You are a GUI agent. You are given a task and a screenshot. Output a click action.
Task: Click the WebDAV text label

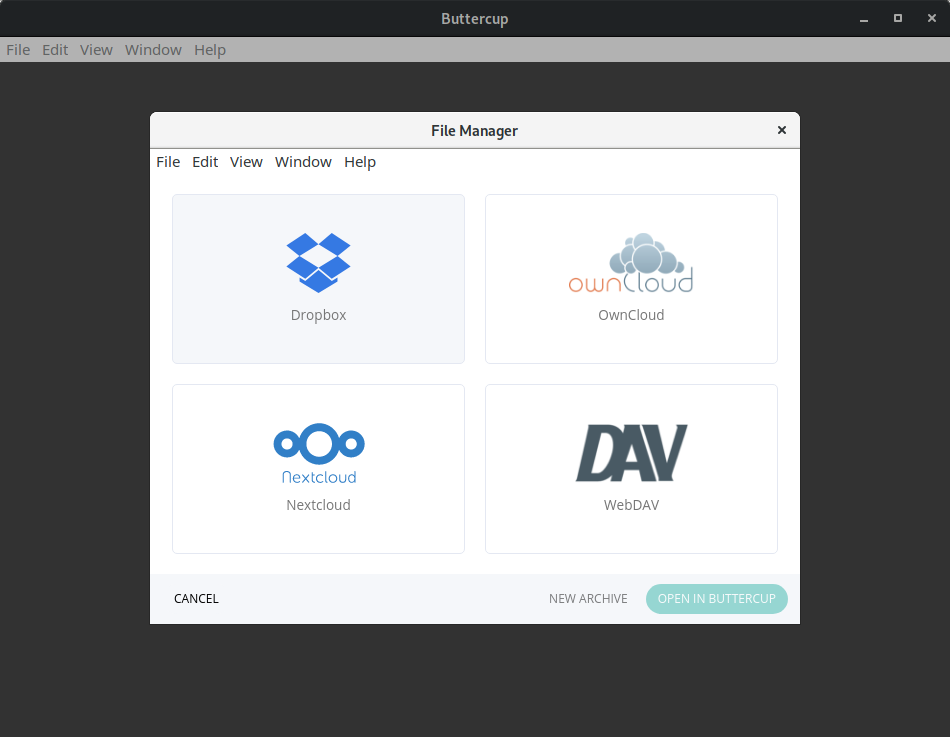(631, 505)
